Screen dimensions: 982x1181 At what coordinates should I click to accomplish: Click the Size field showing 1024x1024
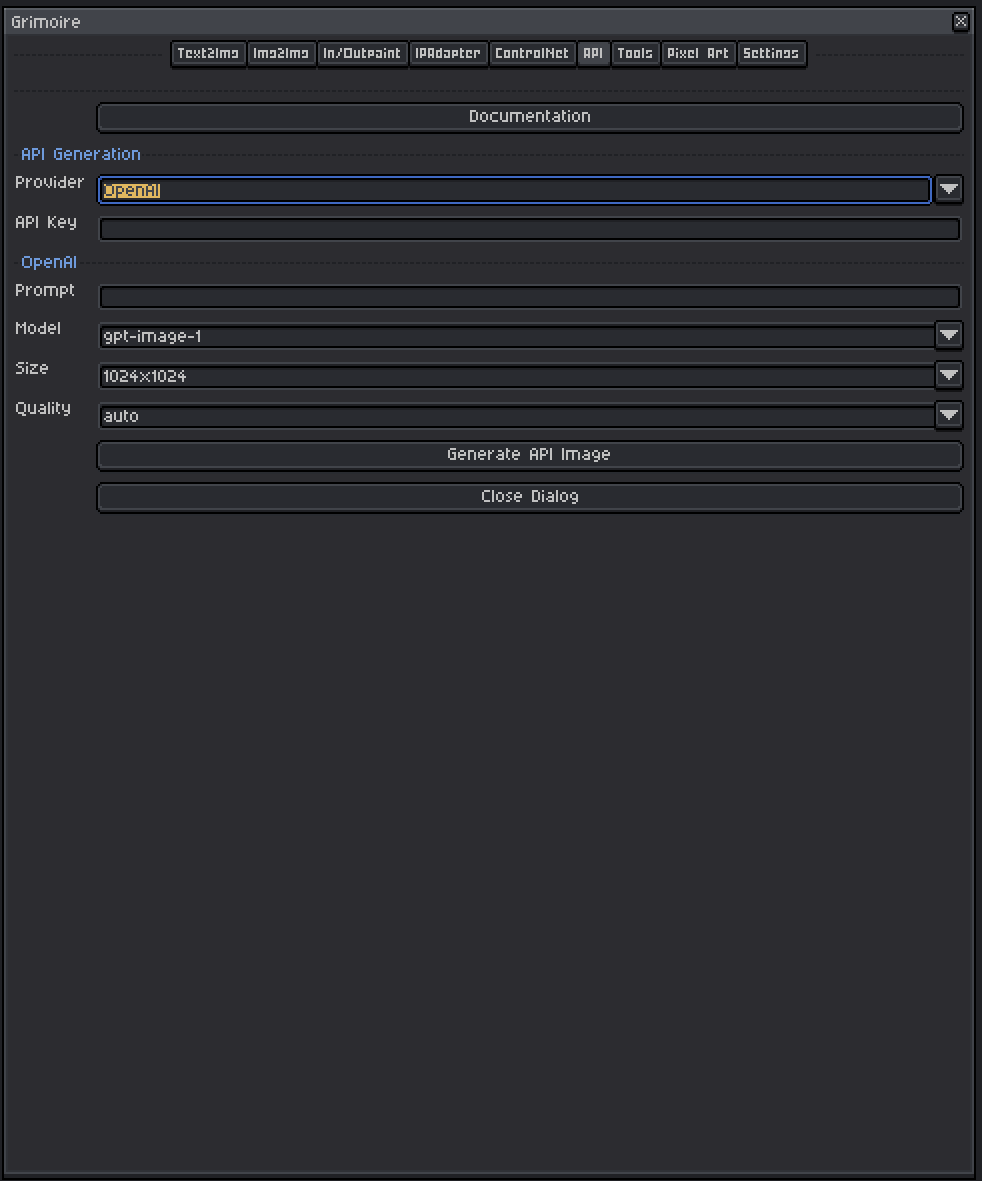[517, 376]
